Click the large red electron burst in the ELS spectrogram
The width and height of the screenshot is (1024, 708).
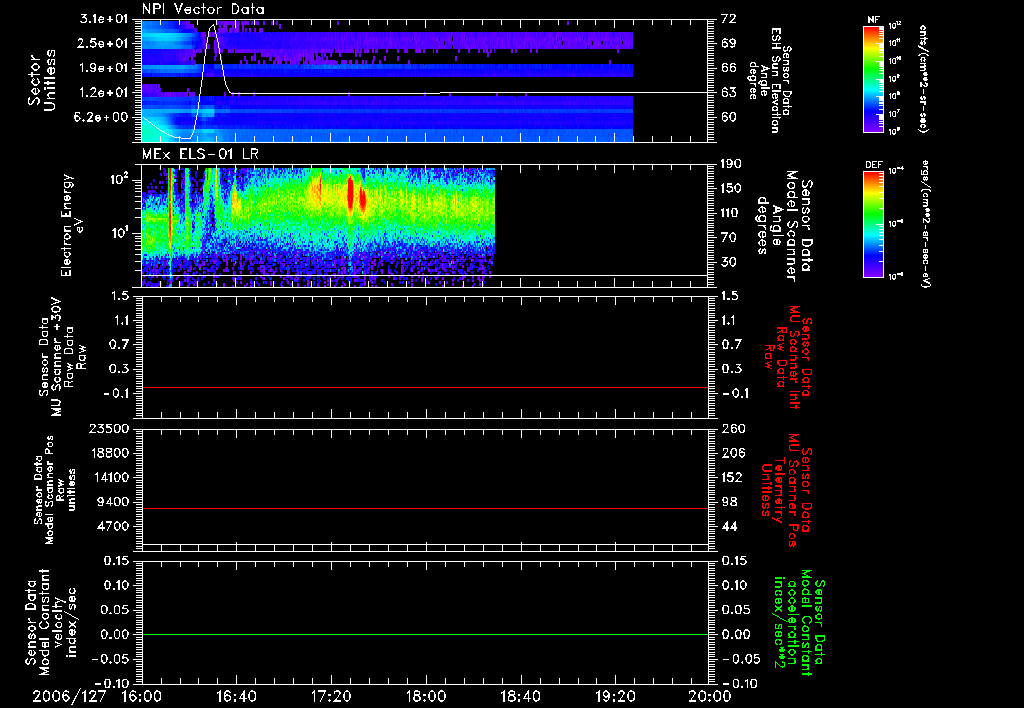pos(351,192)
